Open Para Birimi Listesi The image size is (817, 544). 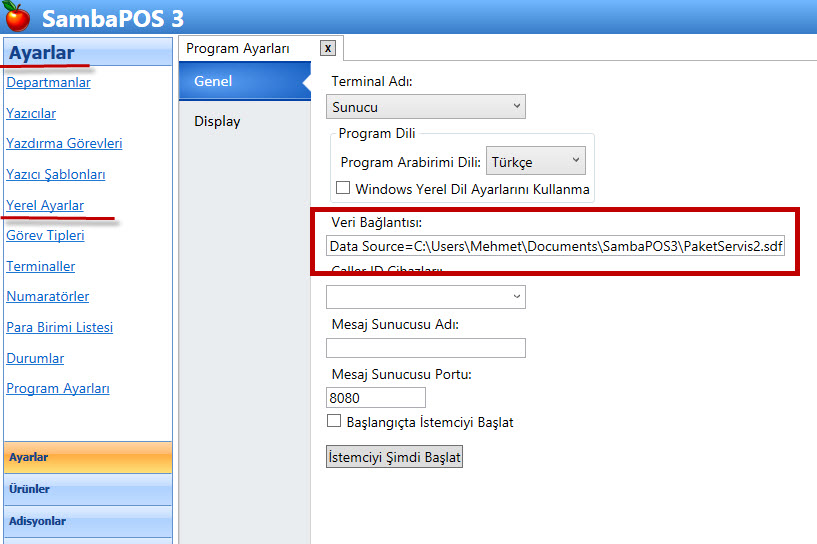point(59,327)
